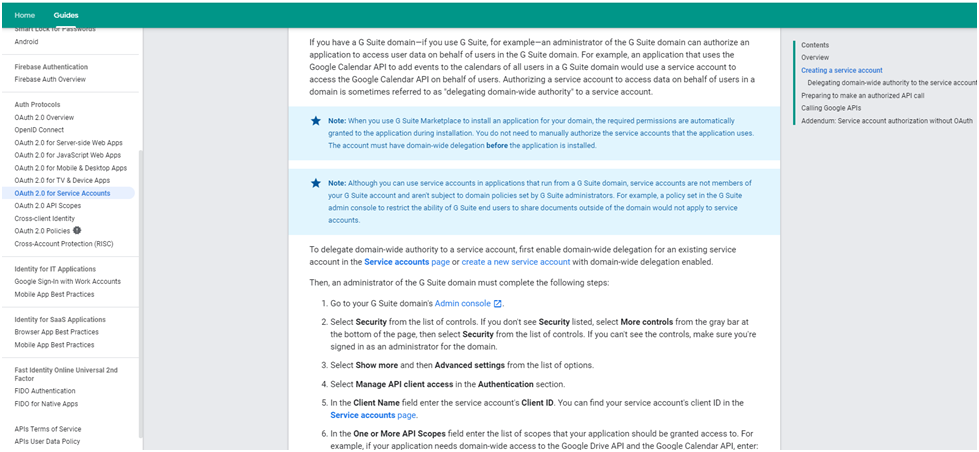Click the Auth Protocols section heading
979x452 pixels.
(37, 104)
